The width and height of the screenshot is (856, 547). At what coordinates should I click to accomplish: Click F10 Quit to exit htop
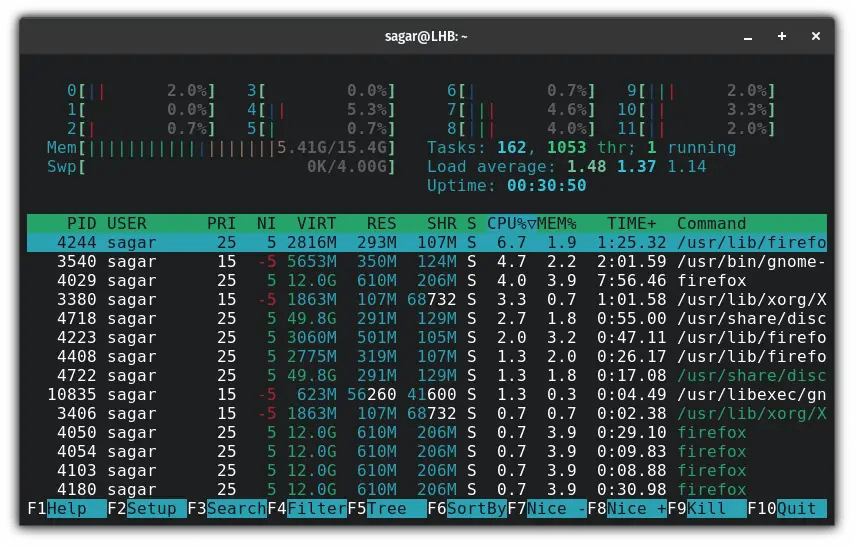click(x=787, y=508)
